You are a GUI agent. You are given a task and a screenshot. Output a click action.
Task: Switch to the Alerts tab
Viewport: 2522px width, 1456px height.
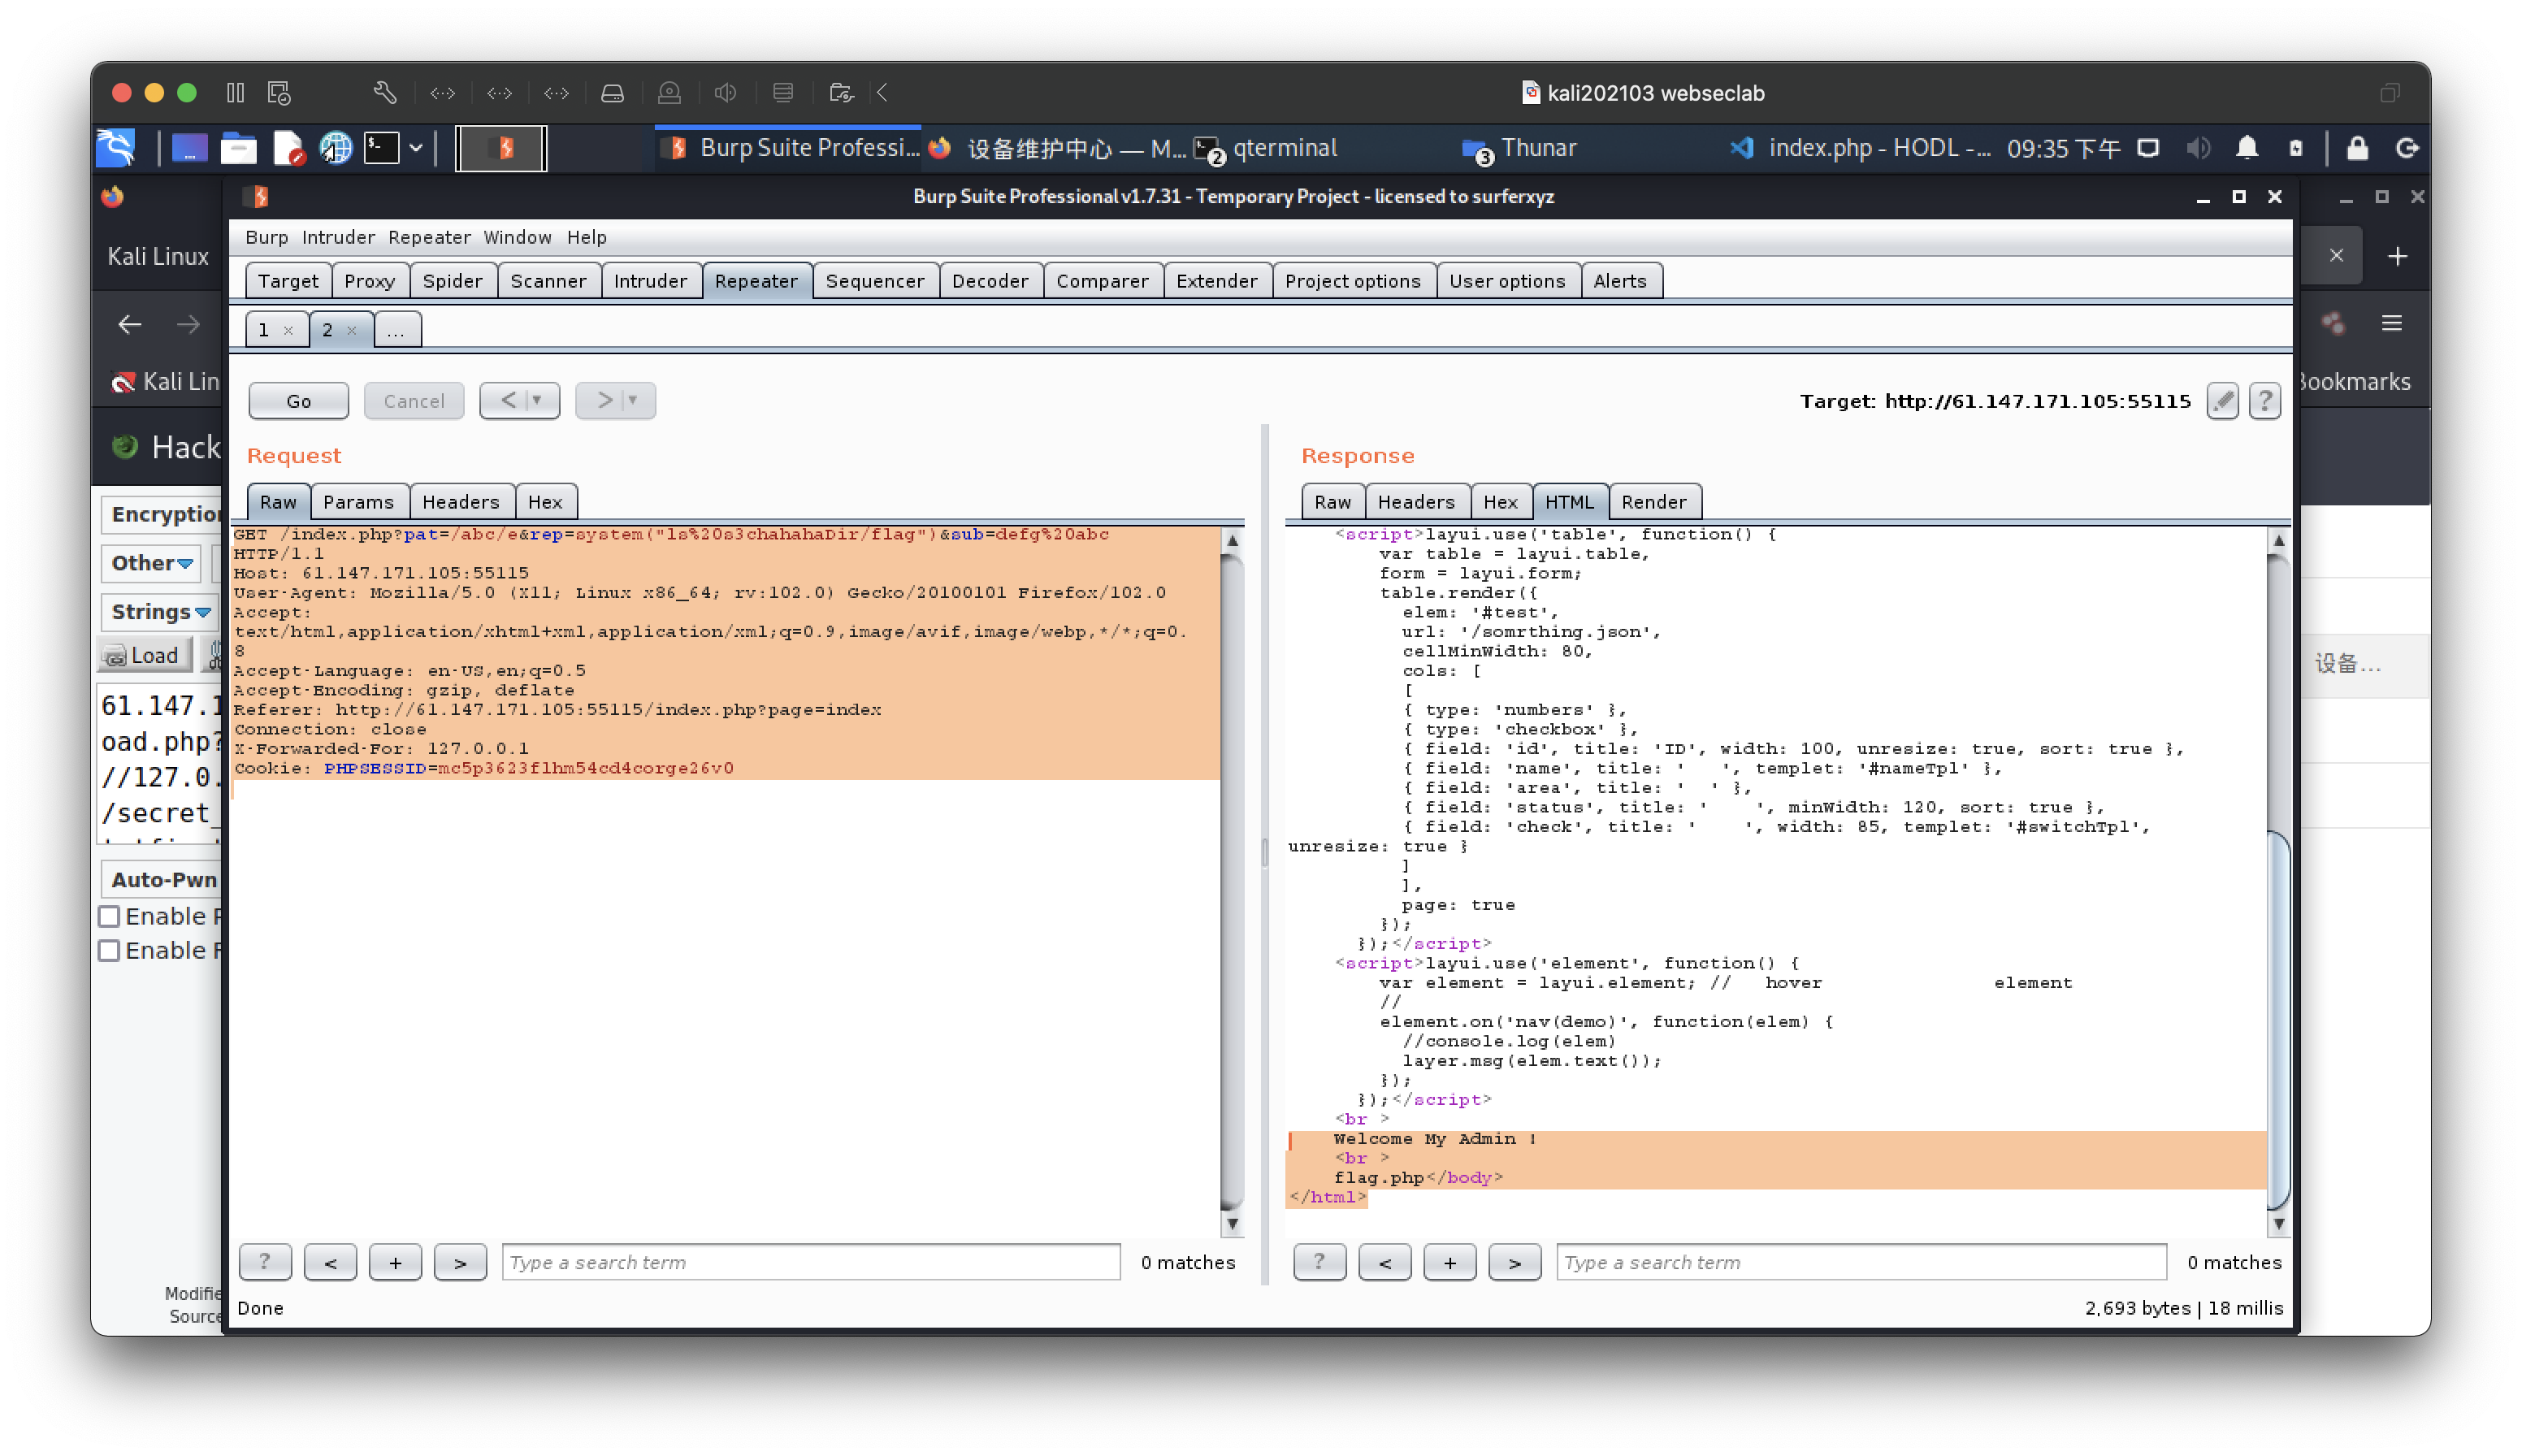click(1619, 281)
